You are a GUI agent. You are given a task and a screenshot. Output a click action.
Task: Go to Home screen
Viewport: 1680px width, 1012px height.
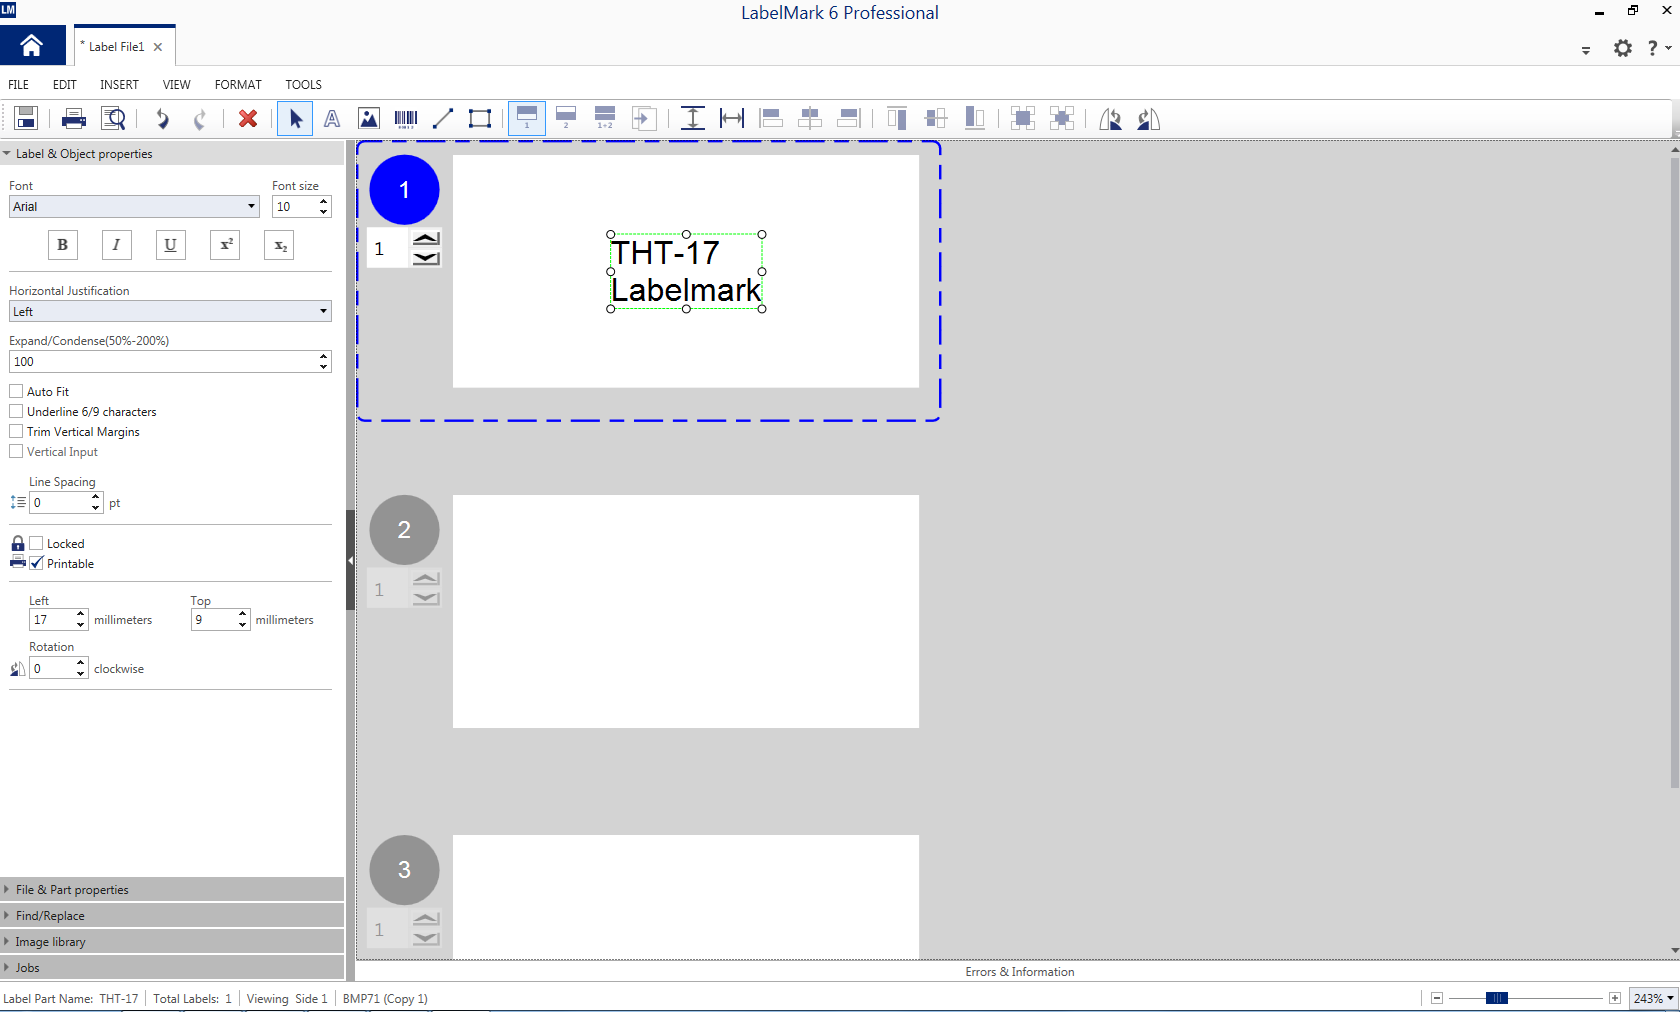(32, 46)
